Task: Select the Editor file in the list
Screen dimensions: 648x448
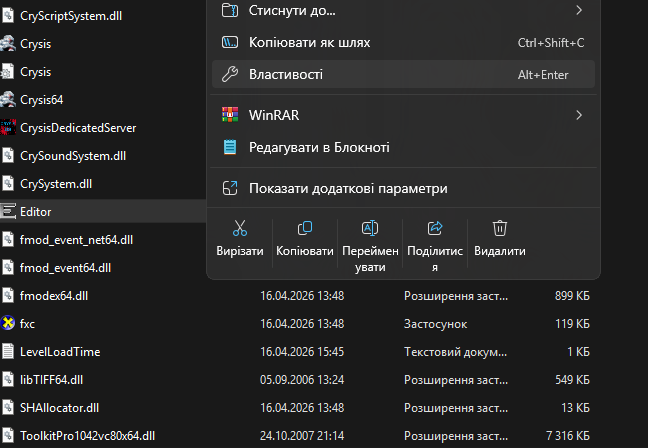Action: [103, 212]
